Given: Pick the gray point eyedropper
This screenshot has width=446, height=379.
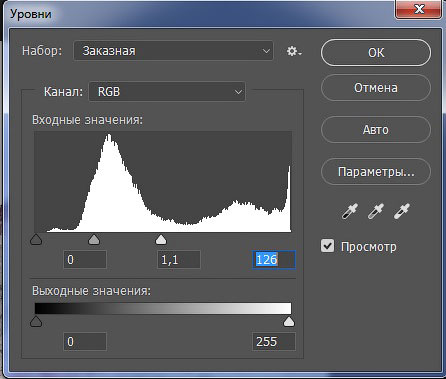Looking at the screenshot, I should pyautogui.click(x=376, y=211).
